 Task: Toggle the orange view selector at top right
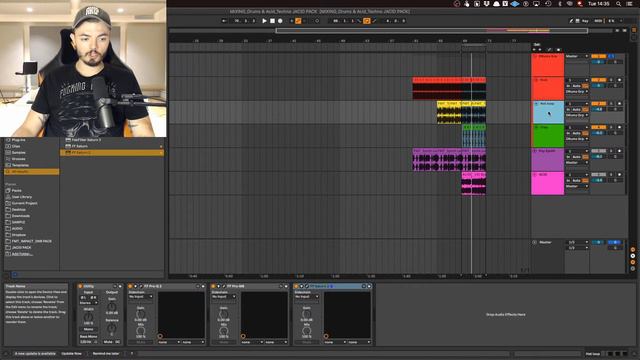pyautogui.click(x=634, y=30)
